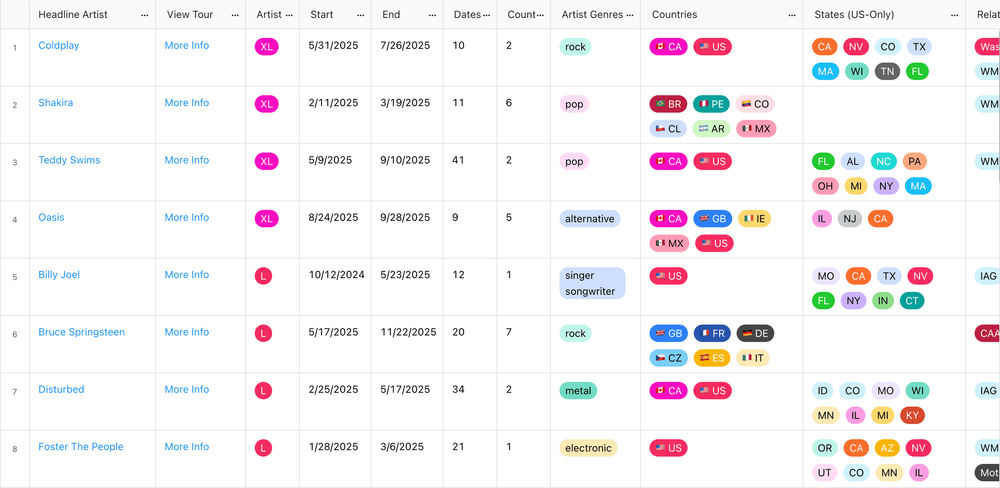Viewport: 1000px width, 488px height.
Task: Click the CL country tag in Shakira row
Action: pyautogui.click(x=668, y=128)
